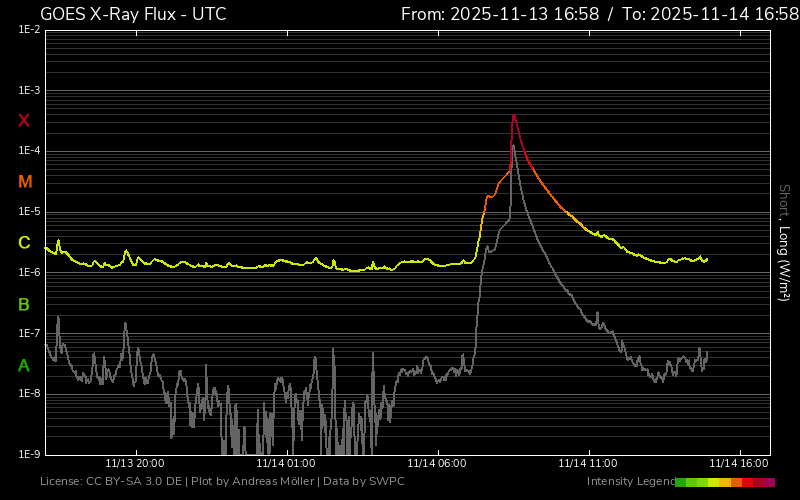Click the bright red legend swatch

pyautogui.click(x=747, y=482)
